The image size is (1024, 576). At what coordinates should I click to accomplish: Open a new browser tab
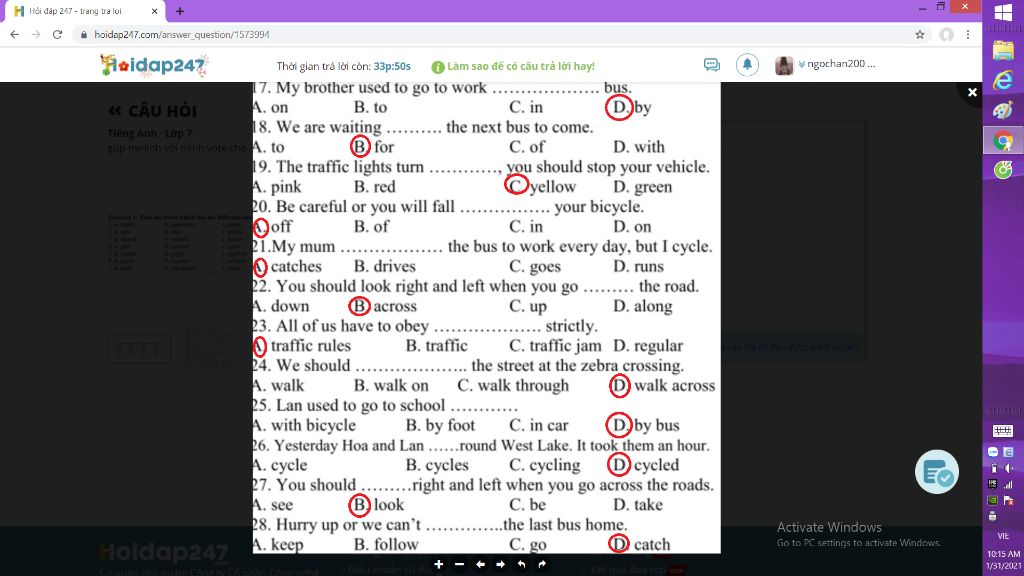(180, 11)
